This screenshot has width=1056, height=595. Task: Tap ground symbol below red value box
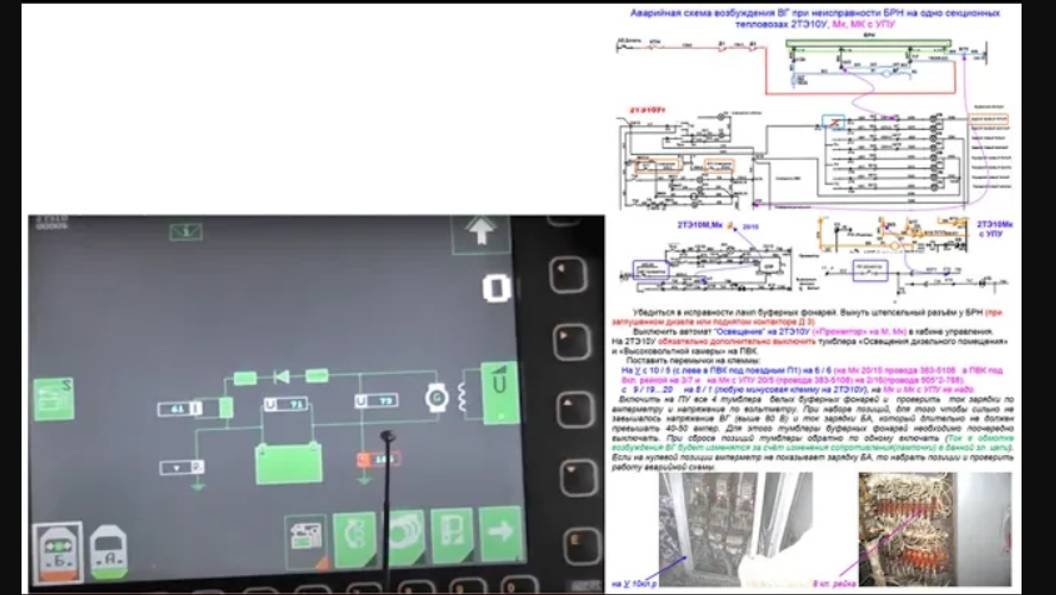pos(364,479)
